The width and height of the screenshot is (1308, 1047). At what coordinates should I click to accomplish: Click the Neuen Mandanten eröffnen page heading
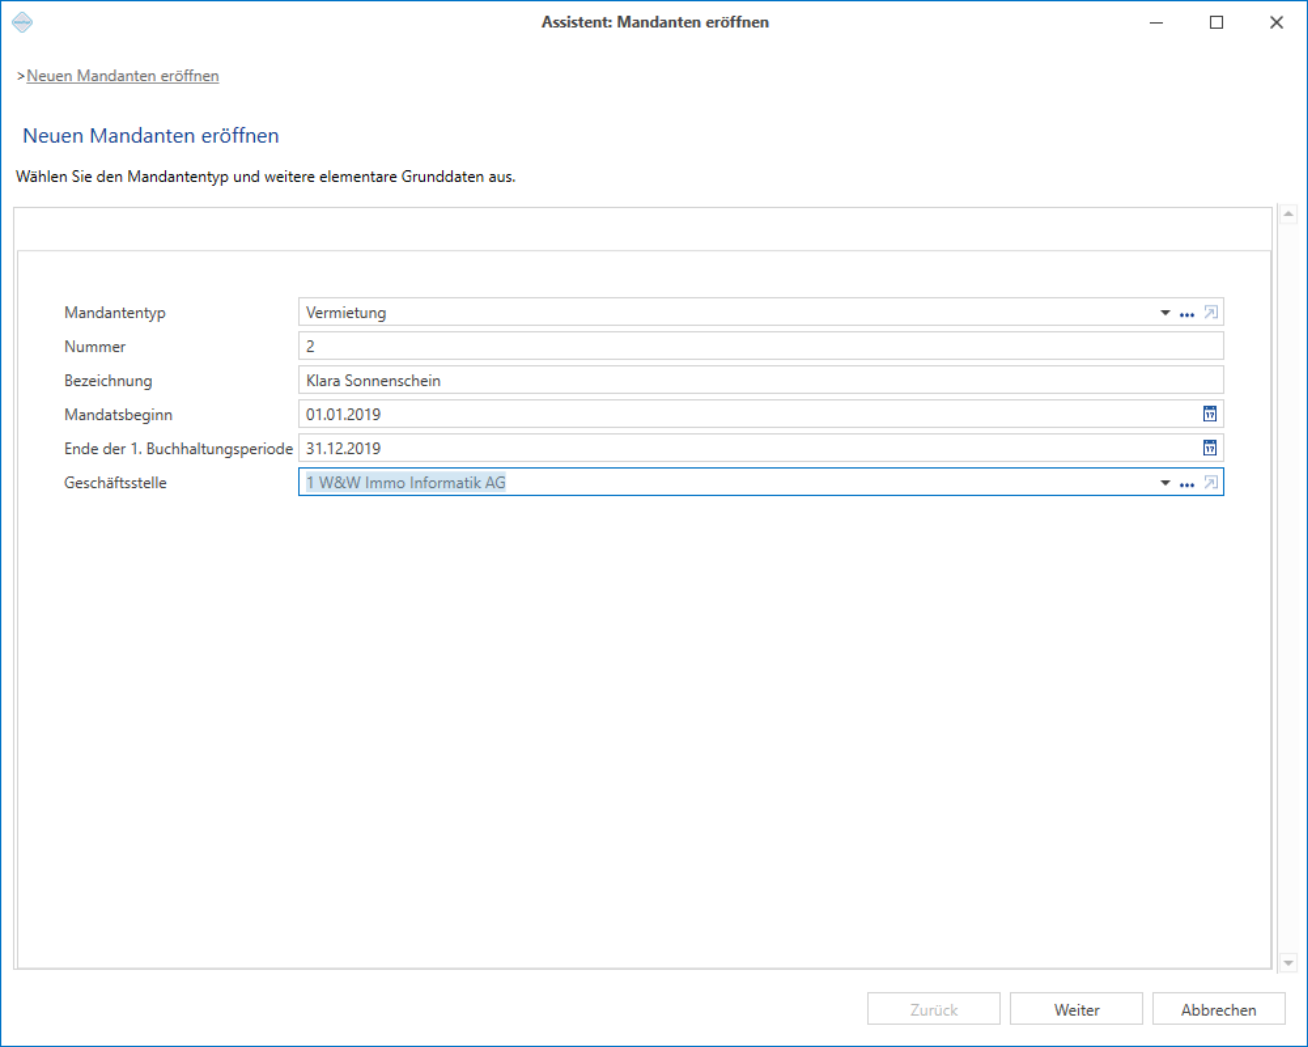click(x=151, y=136)
